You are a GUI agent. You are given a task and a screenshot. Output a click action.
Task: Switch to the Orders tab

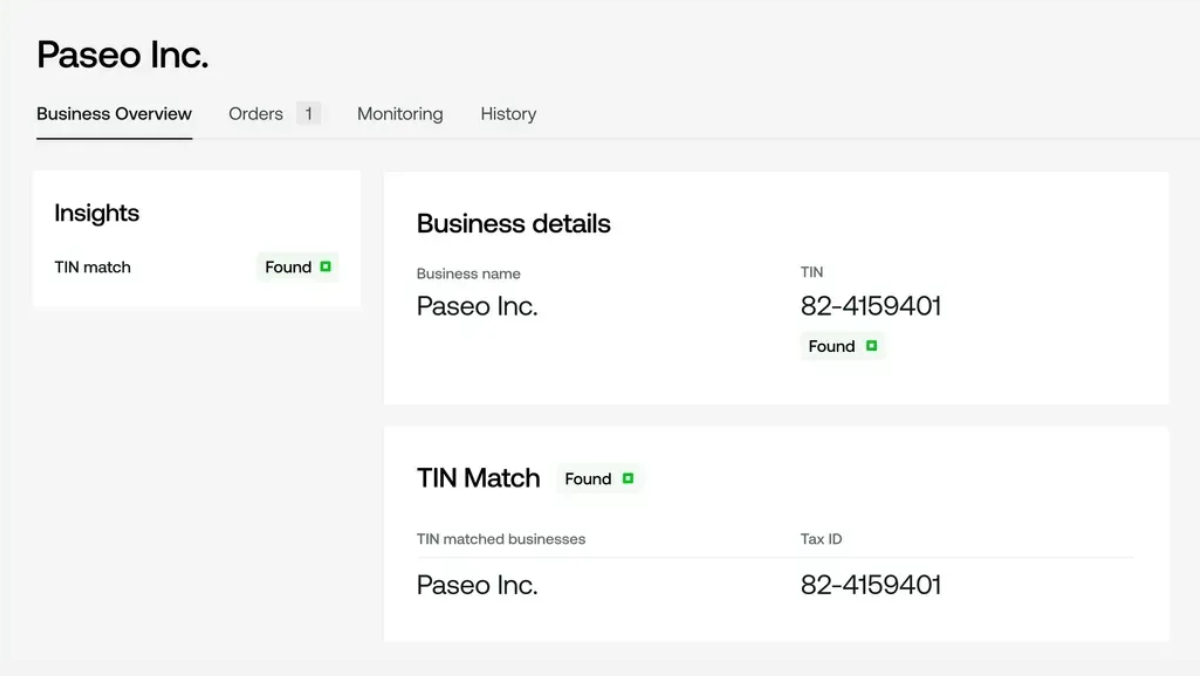pyautogui.click(x=256, y=114)
